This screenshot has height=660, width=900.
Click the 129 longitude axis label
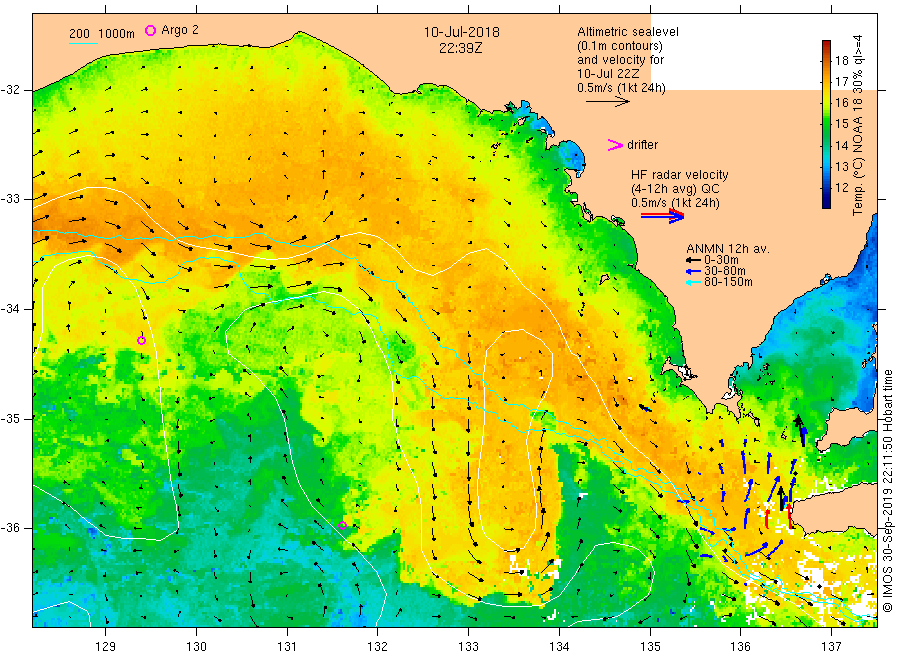(x=106, y=647)
